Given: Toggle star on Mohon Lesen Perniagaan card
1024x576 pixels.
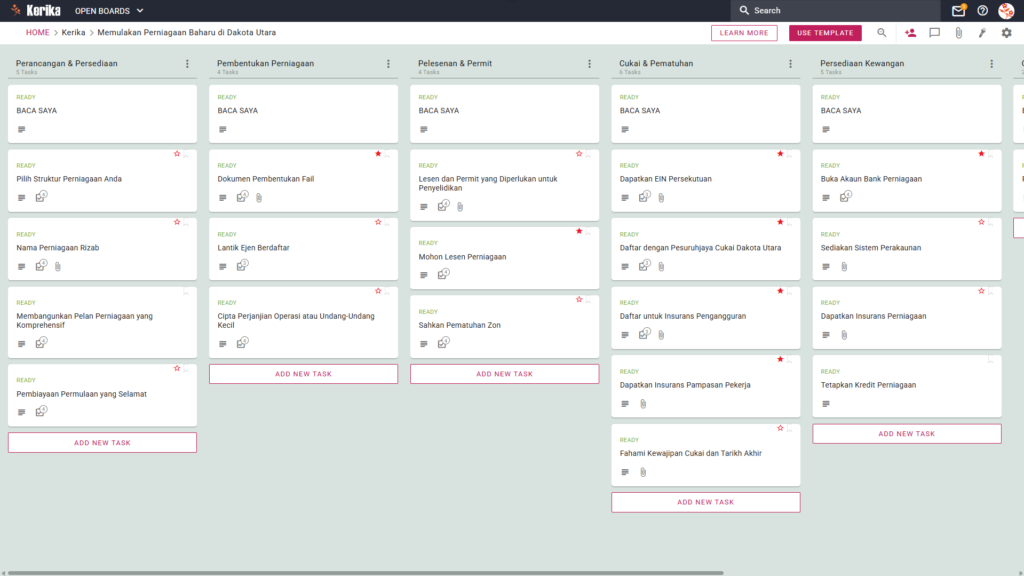Looking at the screenshot, I should [x=579, y=231].
